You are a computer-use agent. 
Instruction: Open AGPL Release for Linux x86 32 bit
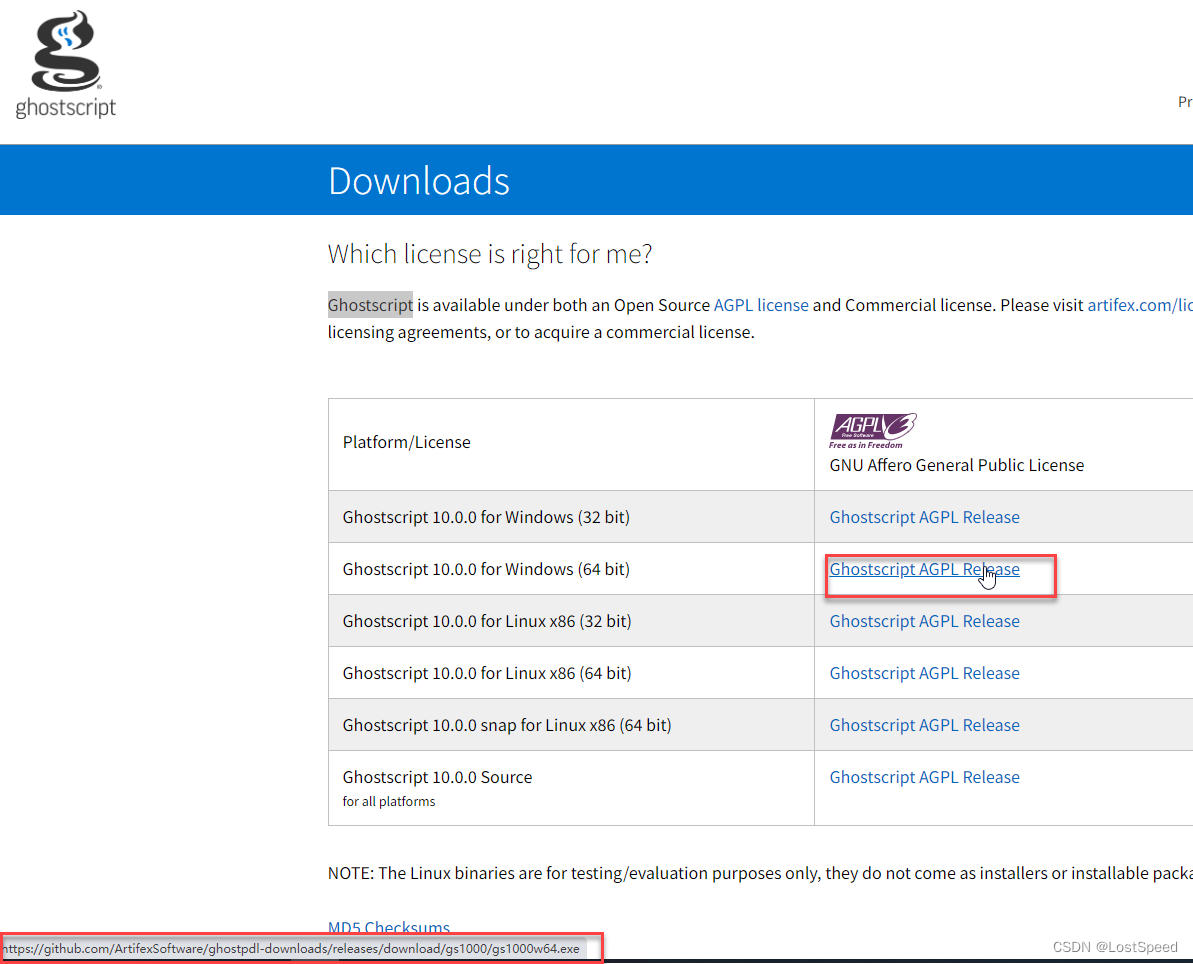click(924, 621)
